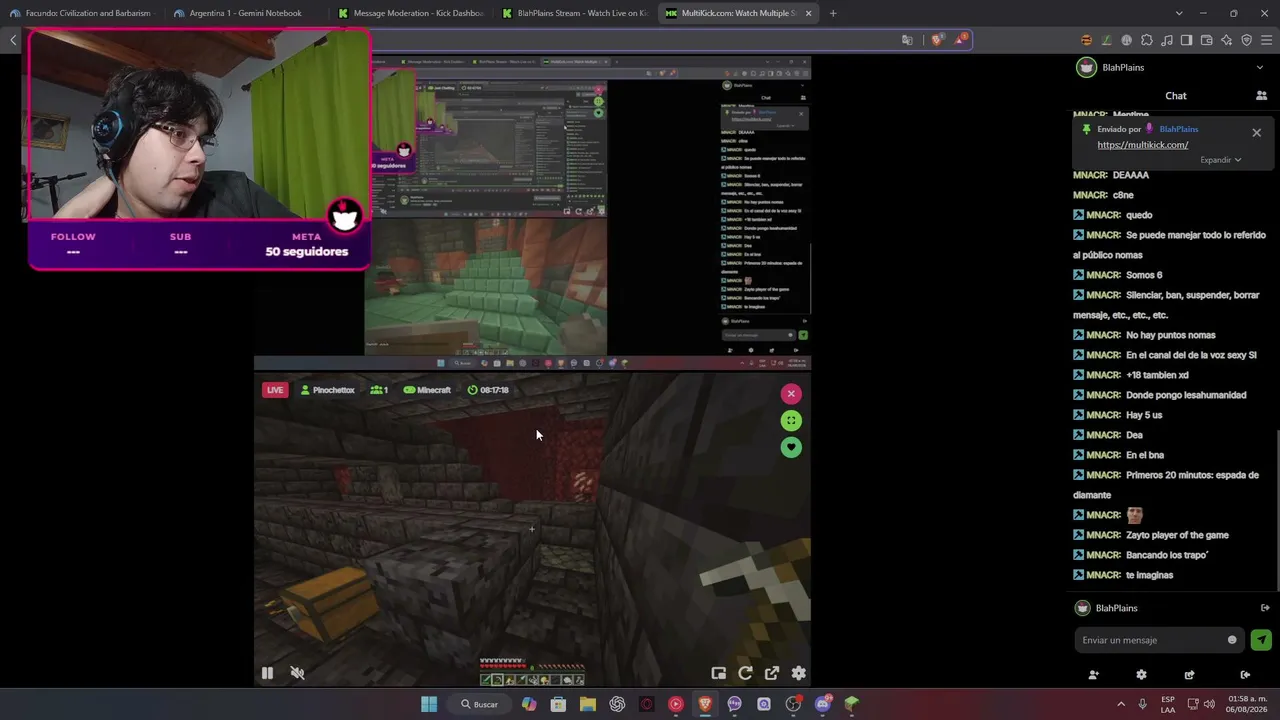Expand the pinned message with Expandir

point(1221,160)
